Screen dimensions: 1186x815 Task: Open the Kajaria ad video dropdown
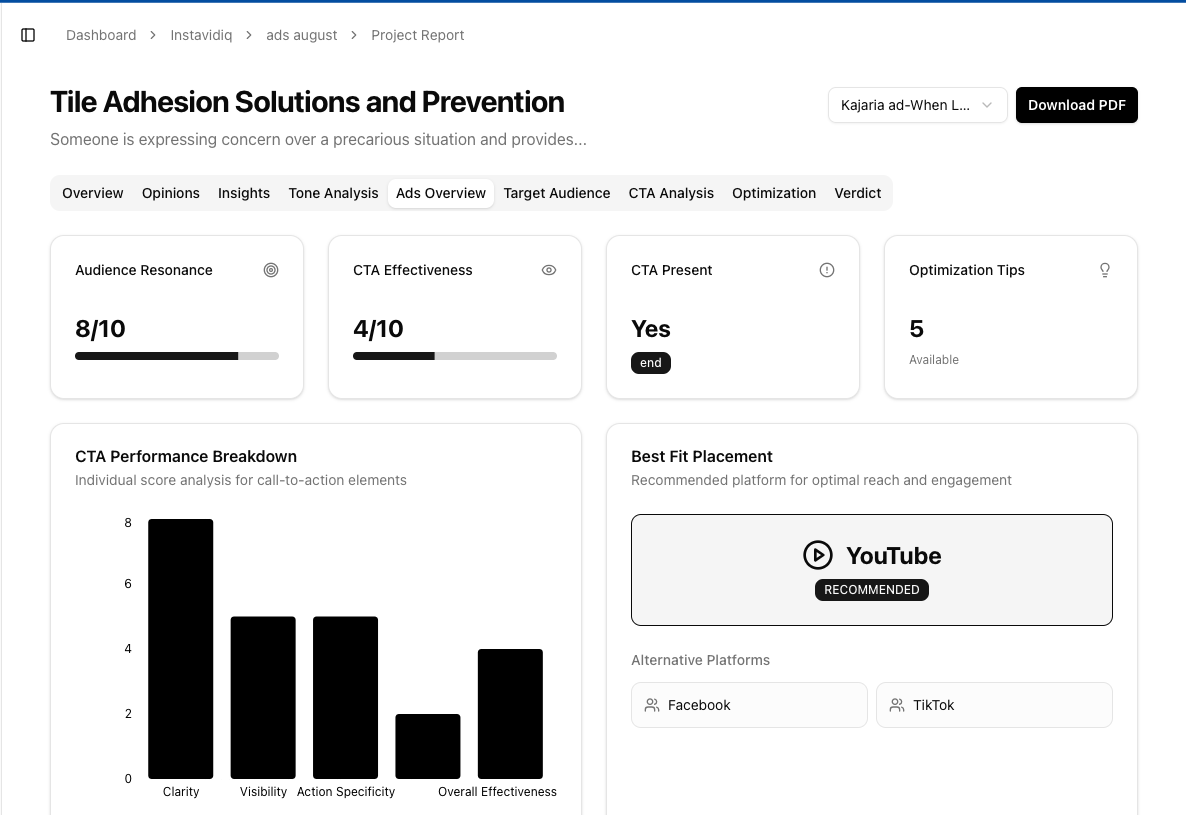(917, 105)
